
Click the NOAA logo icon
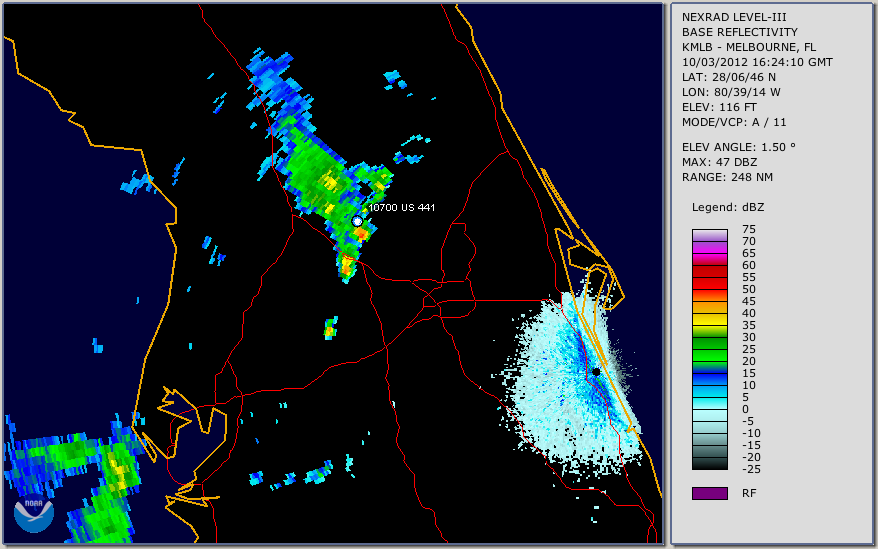(34, 514)
